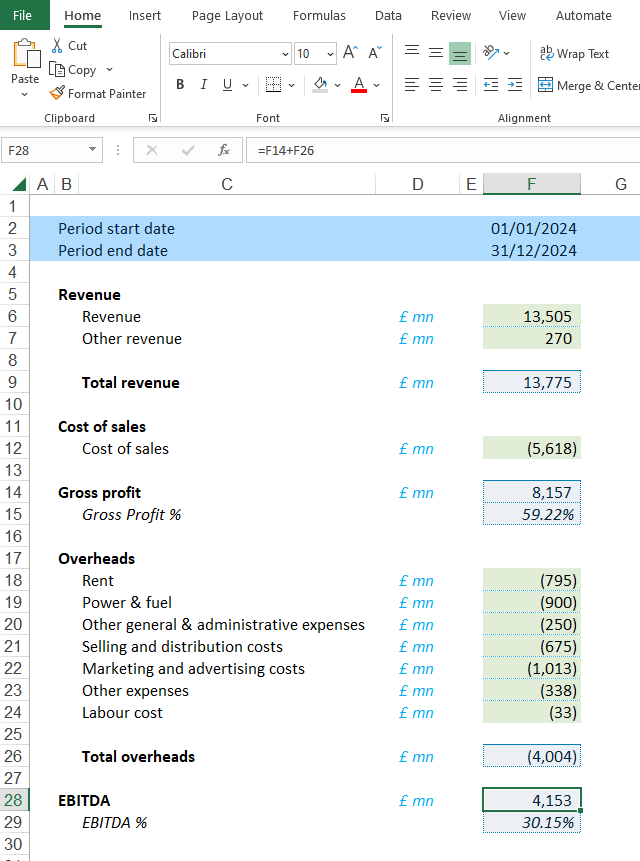
Task: Click the Orientation text angle icon
Action: (490, 53)
